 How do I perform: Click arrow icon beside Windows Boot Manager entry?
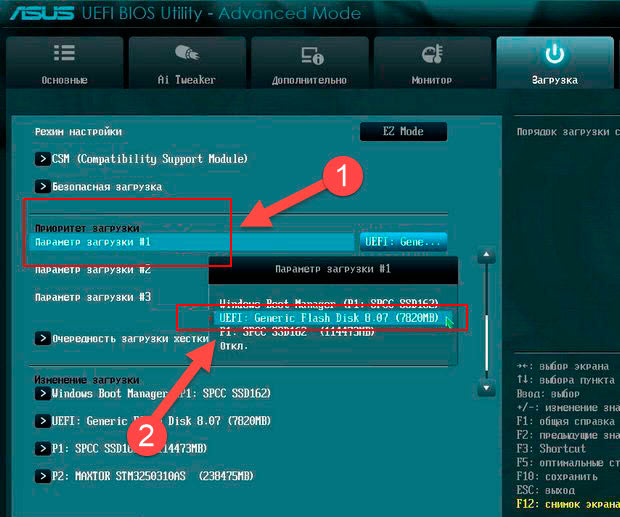pos(42,393)
